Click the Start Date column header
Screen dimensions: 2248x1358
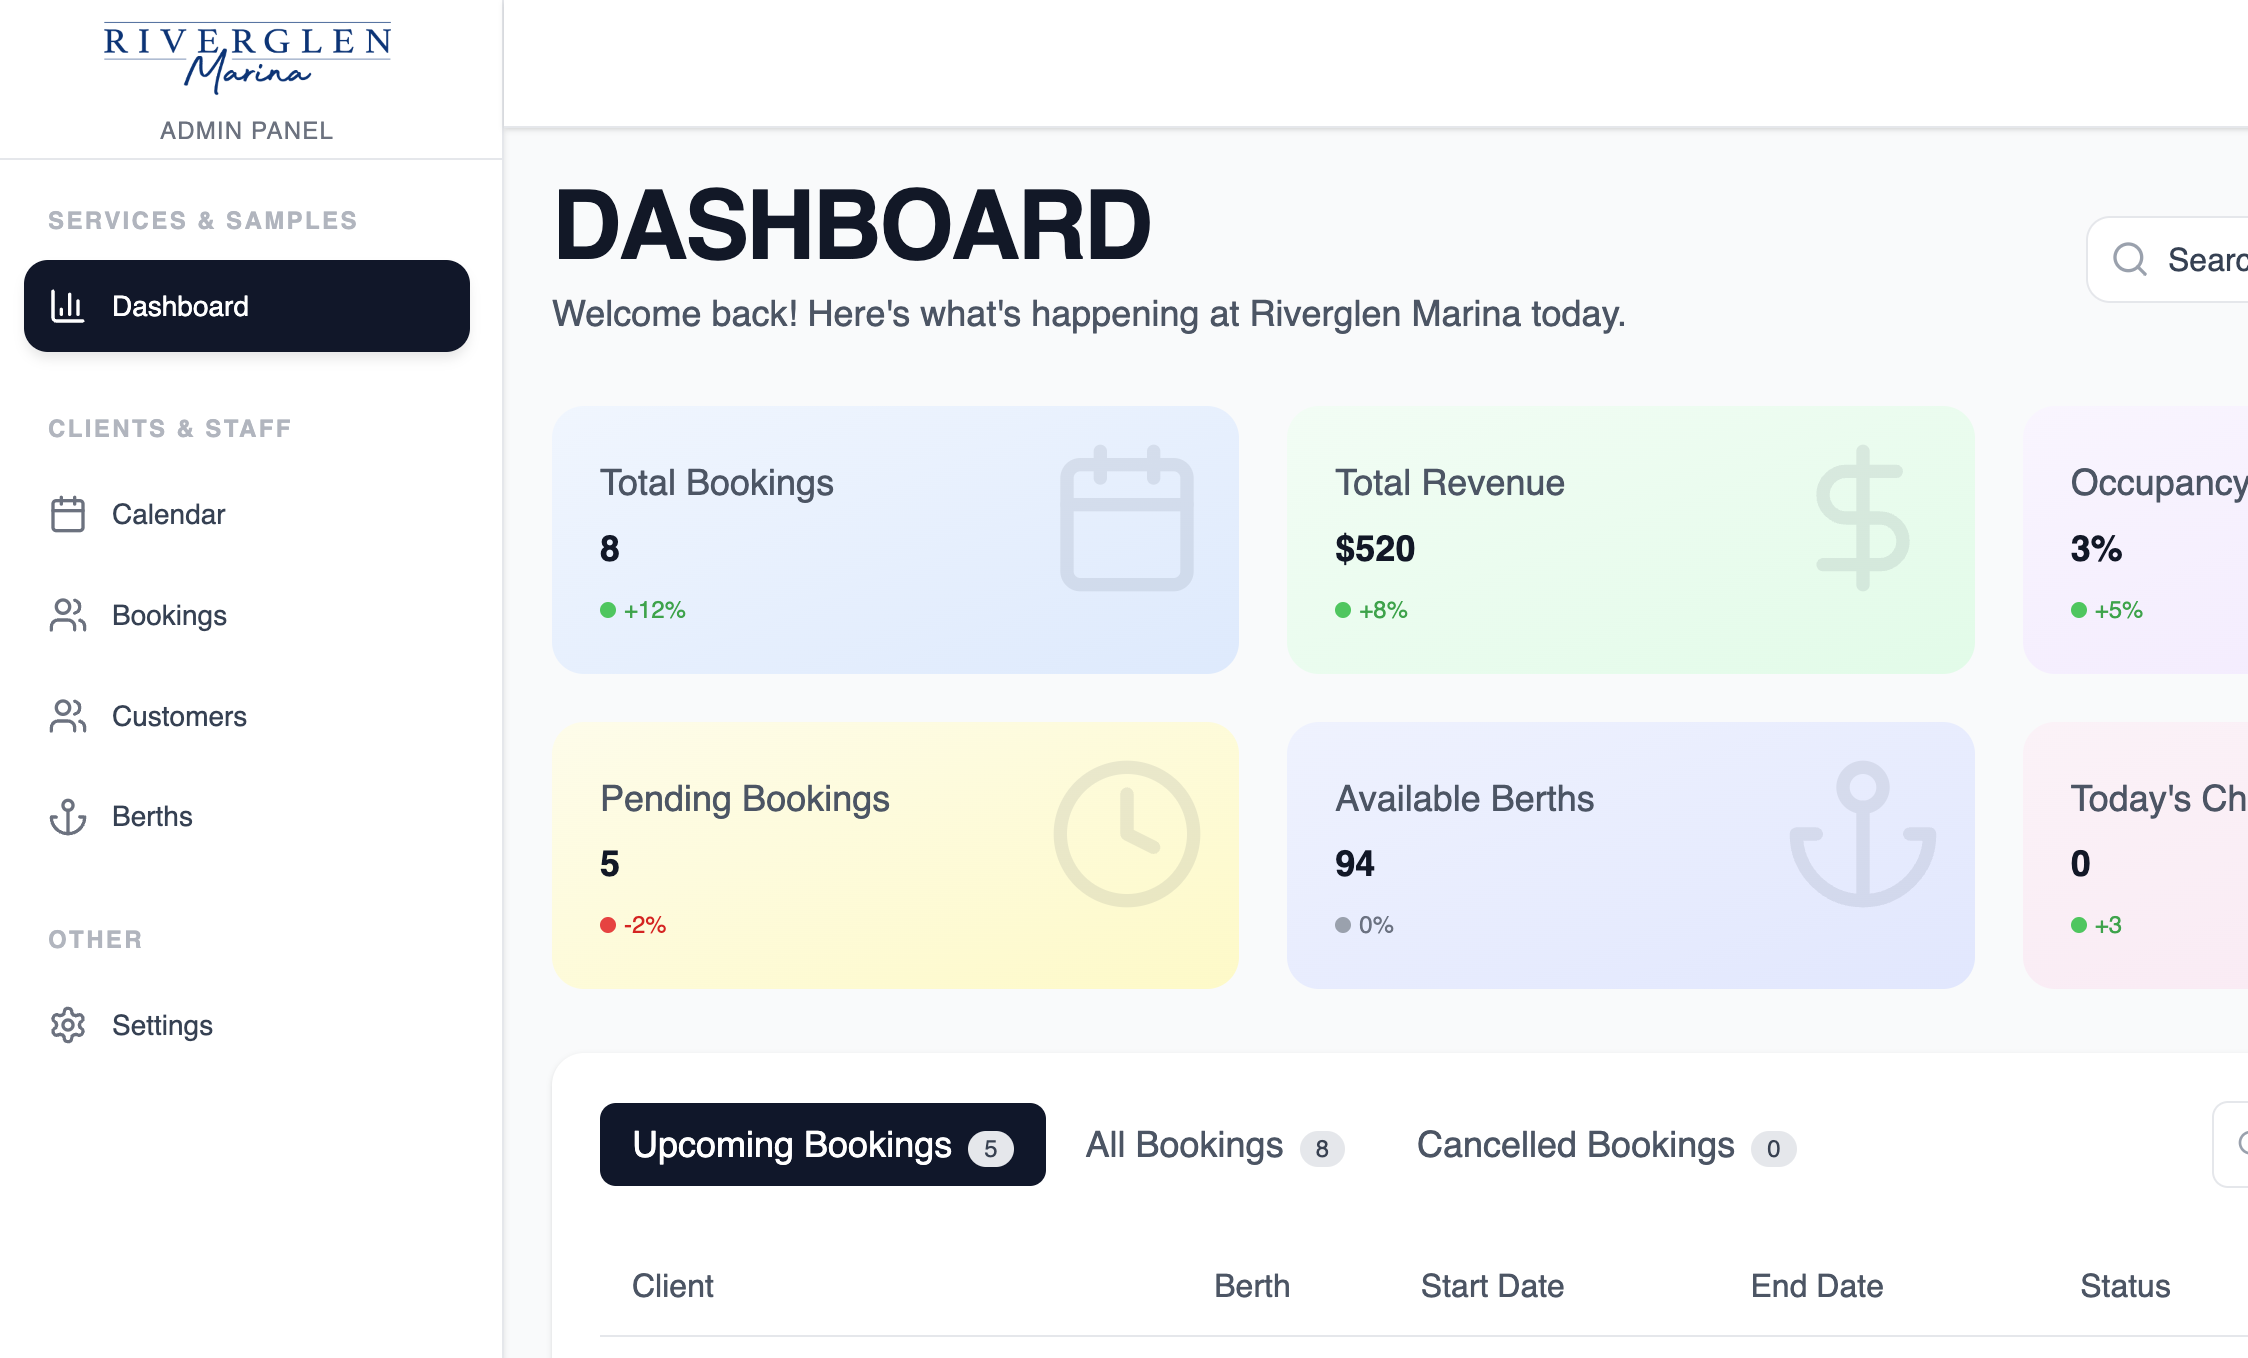point(1493,1286)
